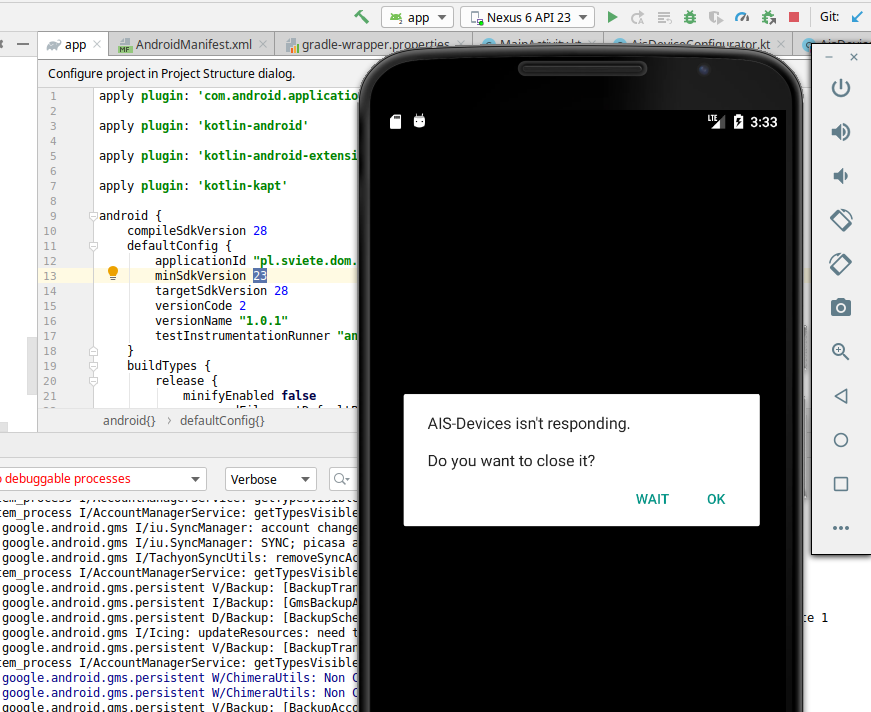The height and width of the screenshot is (712, 871).
Task: Collapse the android block fold marker
Action: pos(93,216)
